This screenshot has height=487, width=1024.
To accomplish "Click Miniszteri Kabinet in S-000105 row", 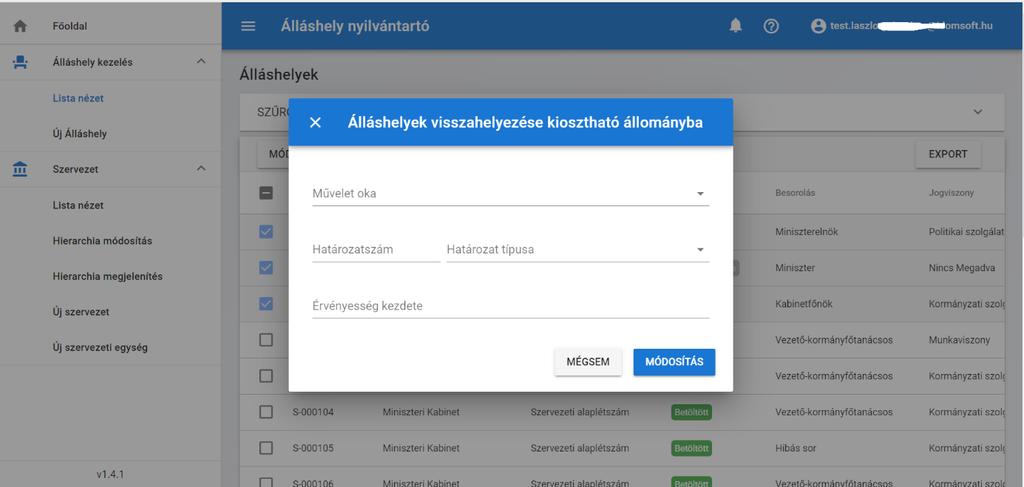I will (421, 448).
